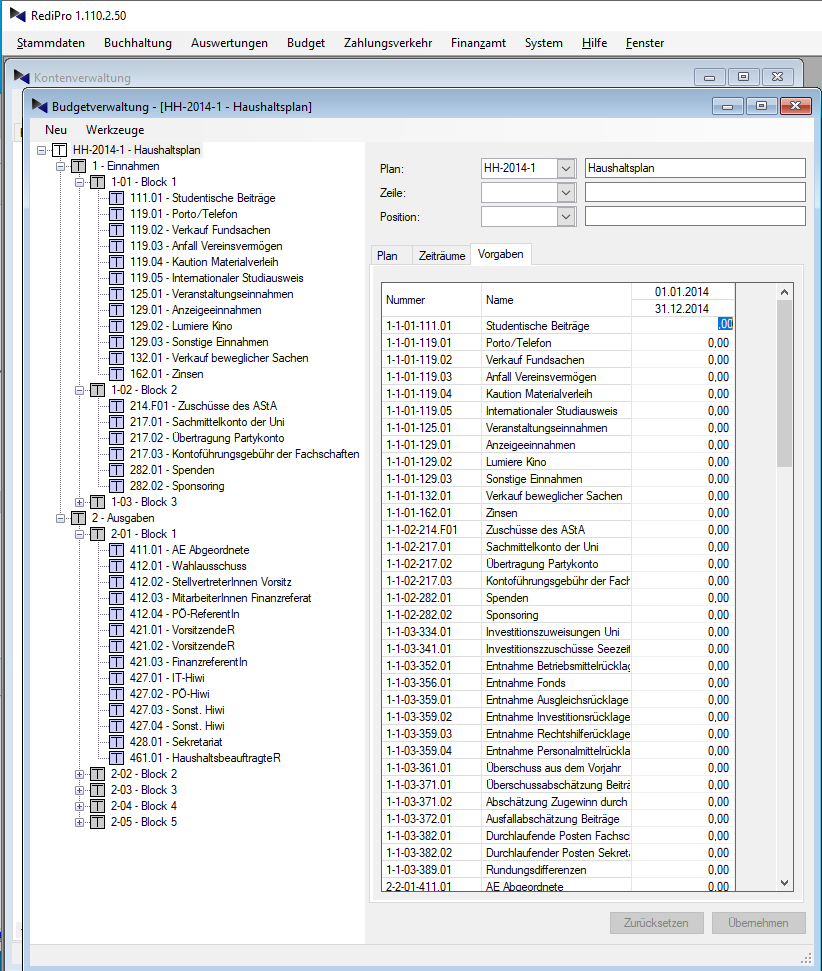Click the icon beside 129.02 Lumiere Kino
Screen dimensions: 822x971
116,326
